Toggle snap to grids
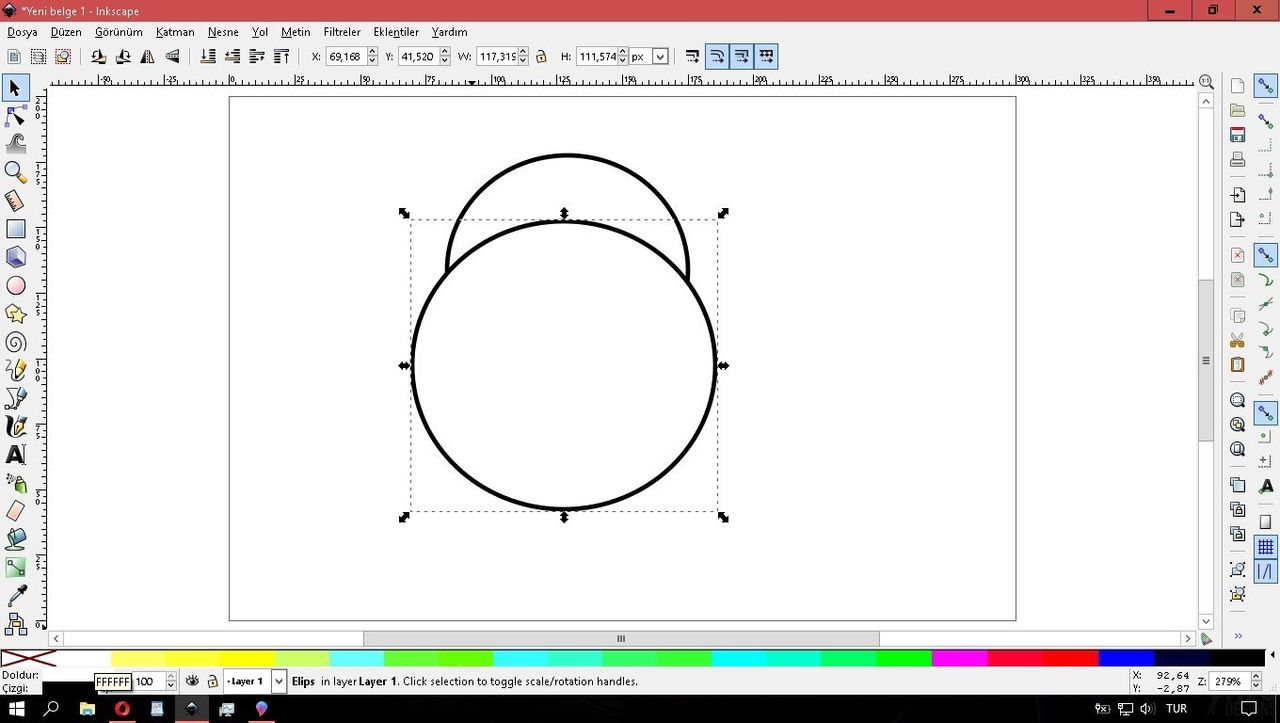This screenshot has width=1280, height=723. (1266, 547)
